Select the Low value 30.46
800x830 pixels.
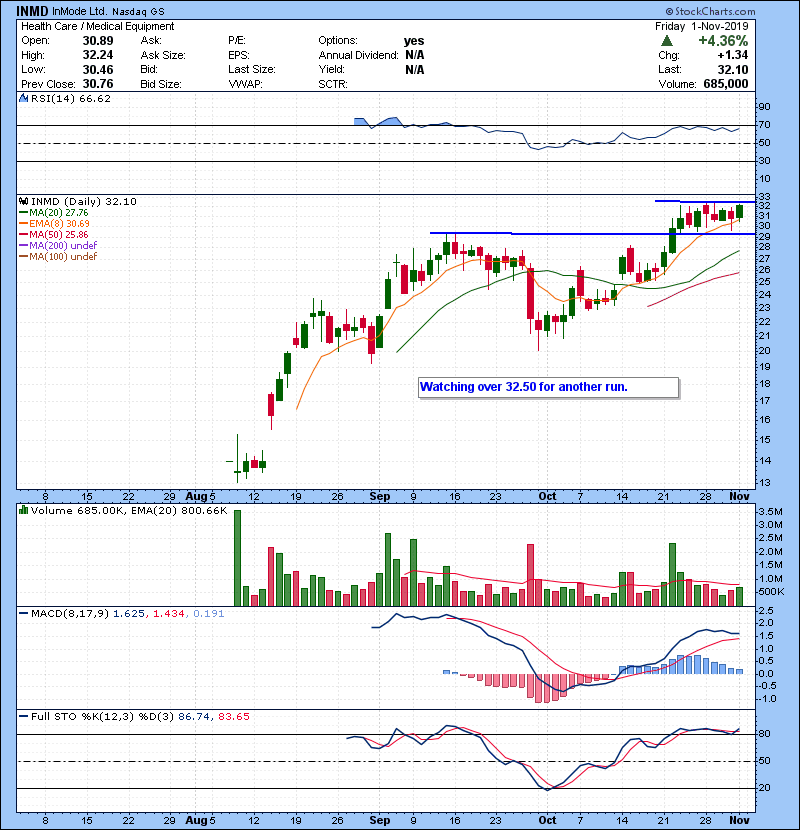click(x=98, y=69)
